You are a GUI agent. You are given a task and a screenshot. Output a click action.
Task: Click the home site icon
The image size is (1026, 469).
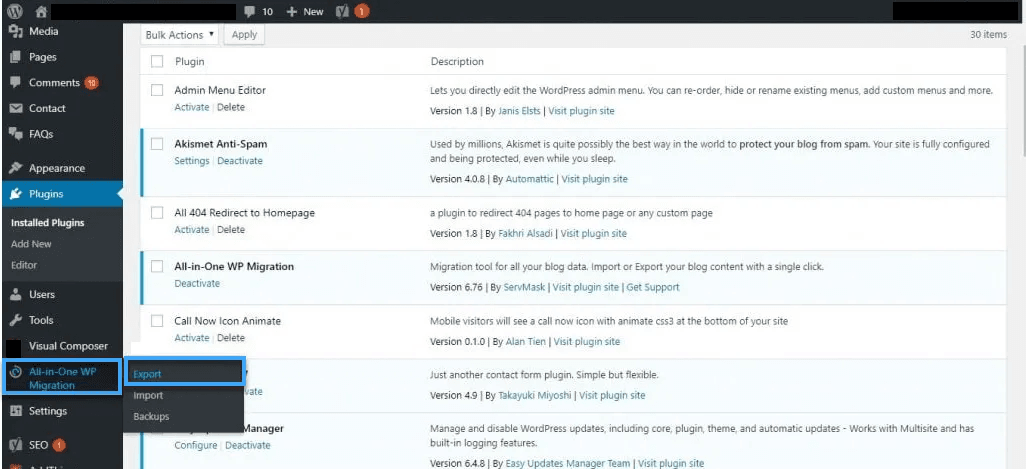point(41,11)
